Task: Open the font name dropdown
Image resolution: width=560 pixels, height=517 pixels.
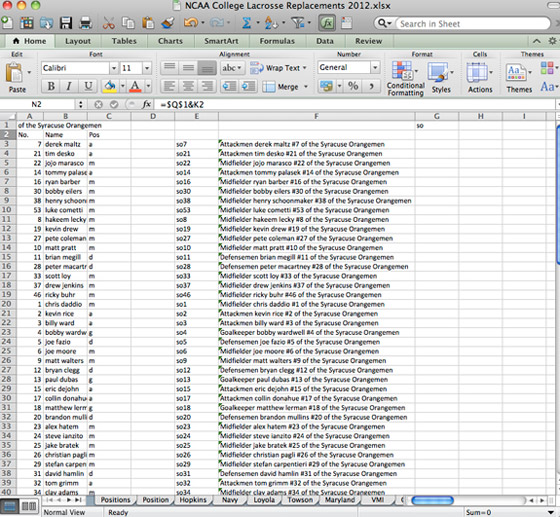Action: point(114,68)
